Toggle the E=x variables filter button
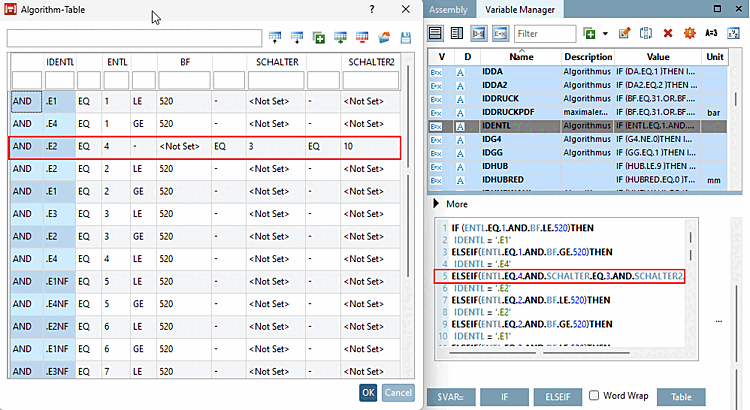 click(x=500, y=33)
